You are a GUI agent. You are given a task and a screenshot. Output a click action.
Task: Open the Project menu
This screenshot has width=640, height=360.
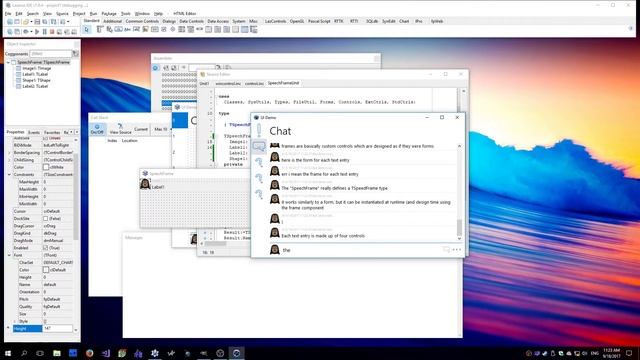(79, 13)
